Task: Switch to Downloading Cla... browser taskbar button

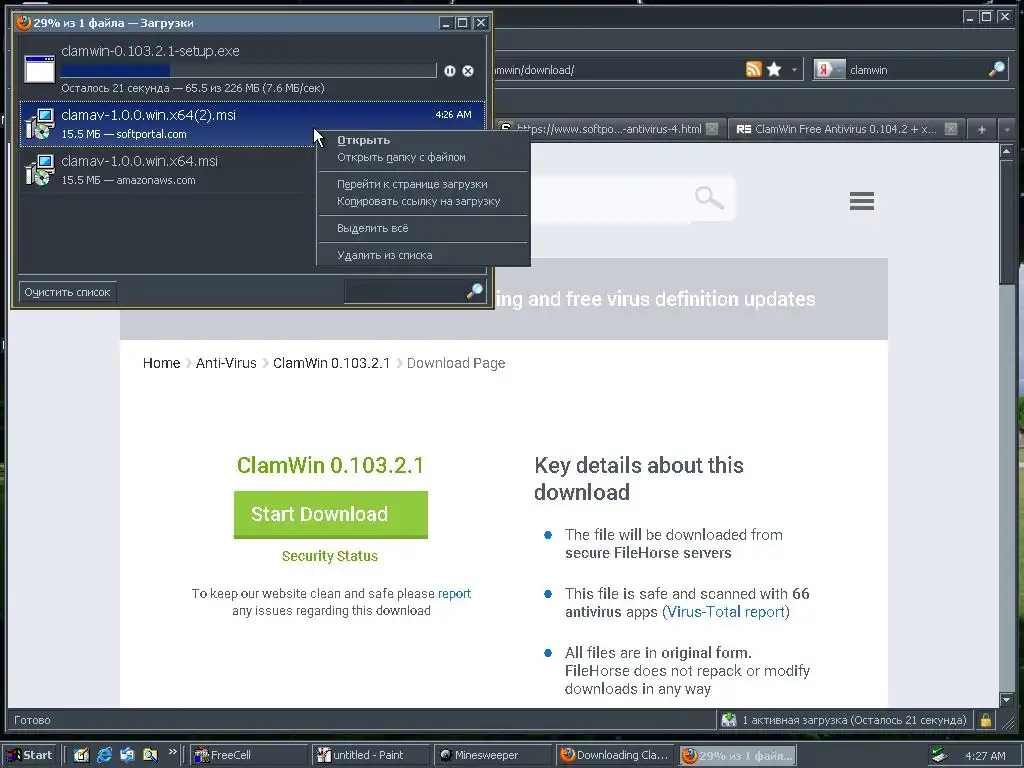Action: click(615, 755)
